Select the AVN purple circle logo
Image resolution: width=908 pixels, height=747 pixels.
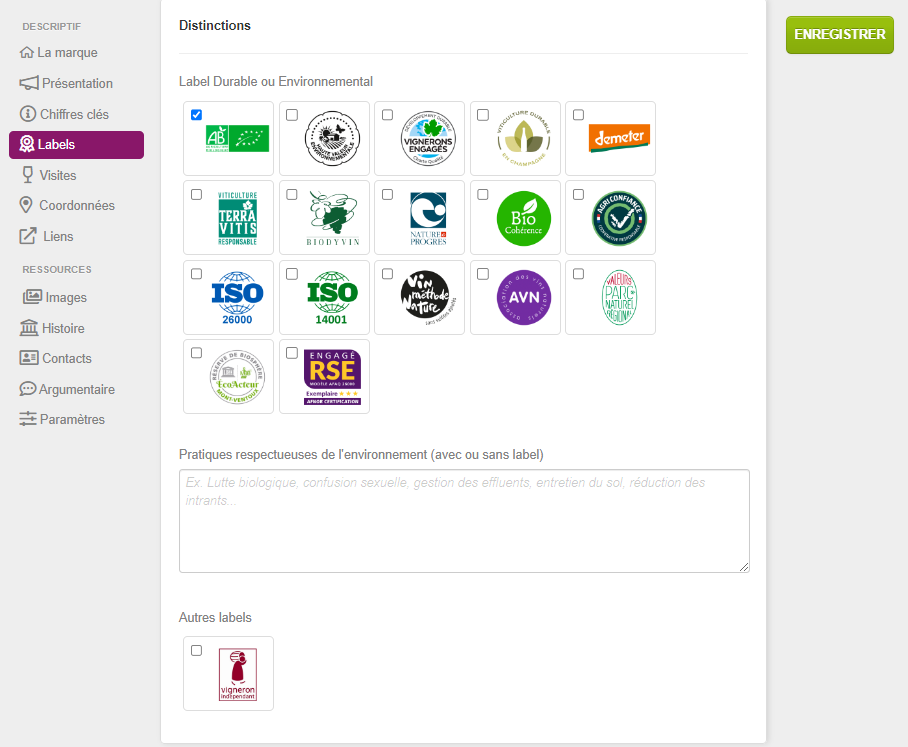[523, 298]
